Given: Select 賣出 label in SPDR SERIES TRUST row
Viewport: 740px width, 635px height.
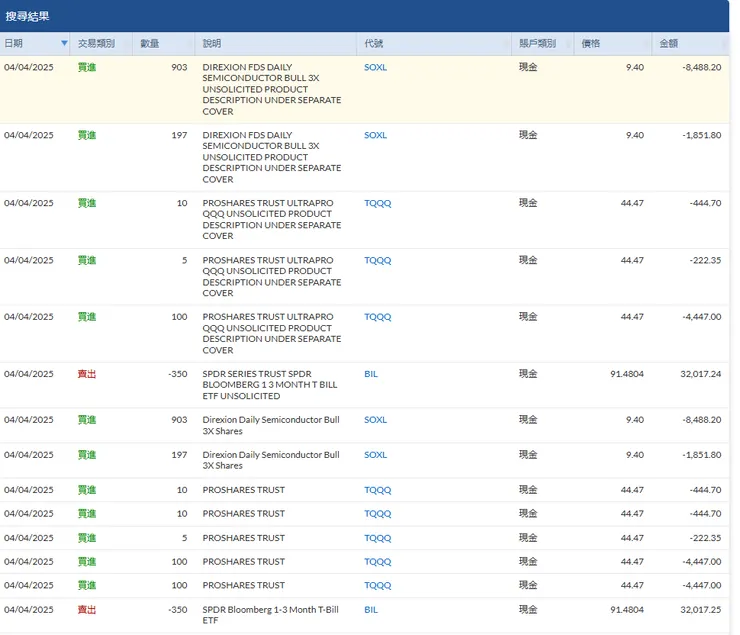Looking at the screenshot, I should click(x=87, y=374).
